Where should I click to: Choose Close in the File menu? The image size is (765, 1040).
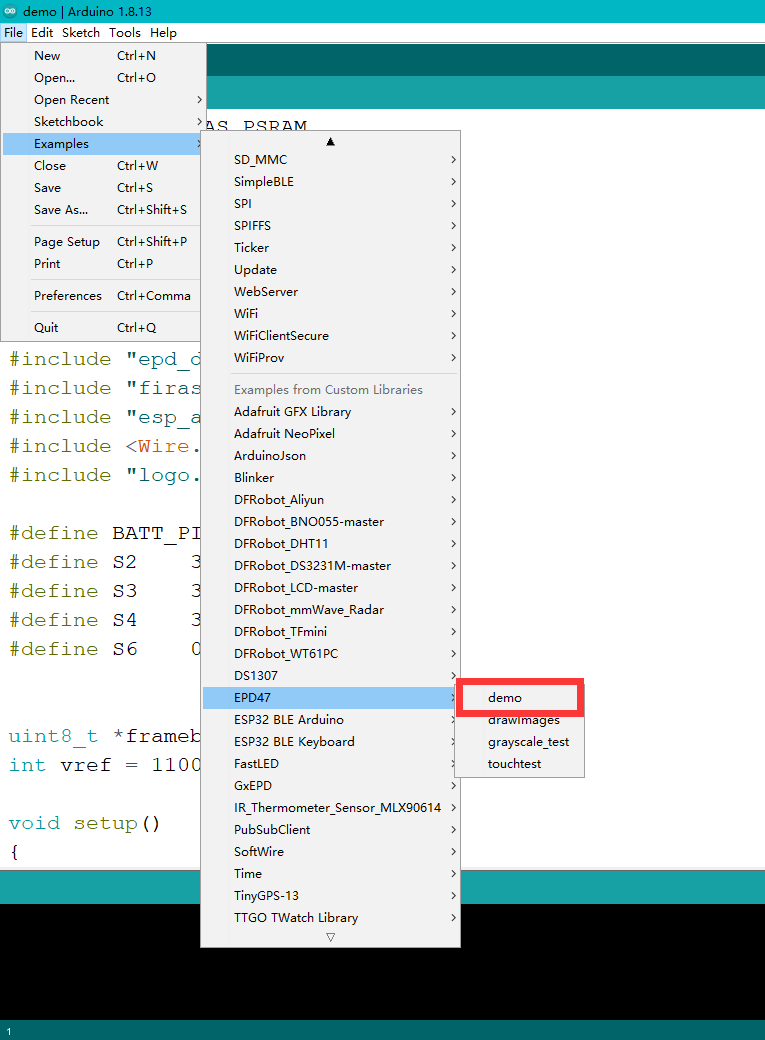103,165
